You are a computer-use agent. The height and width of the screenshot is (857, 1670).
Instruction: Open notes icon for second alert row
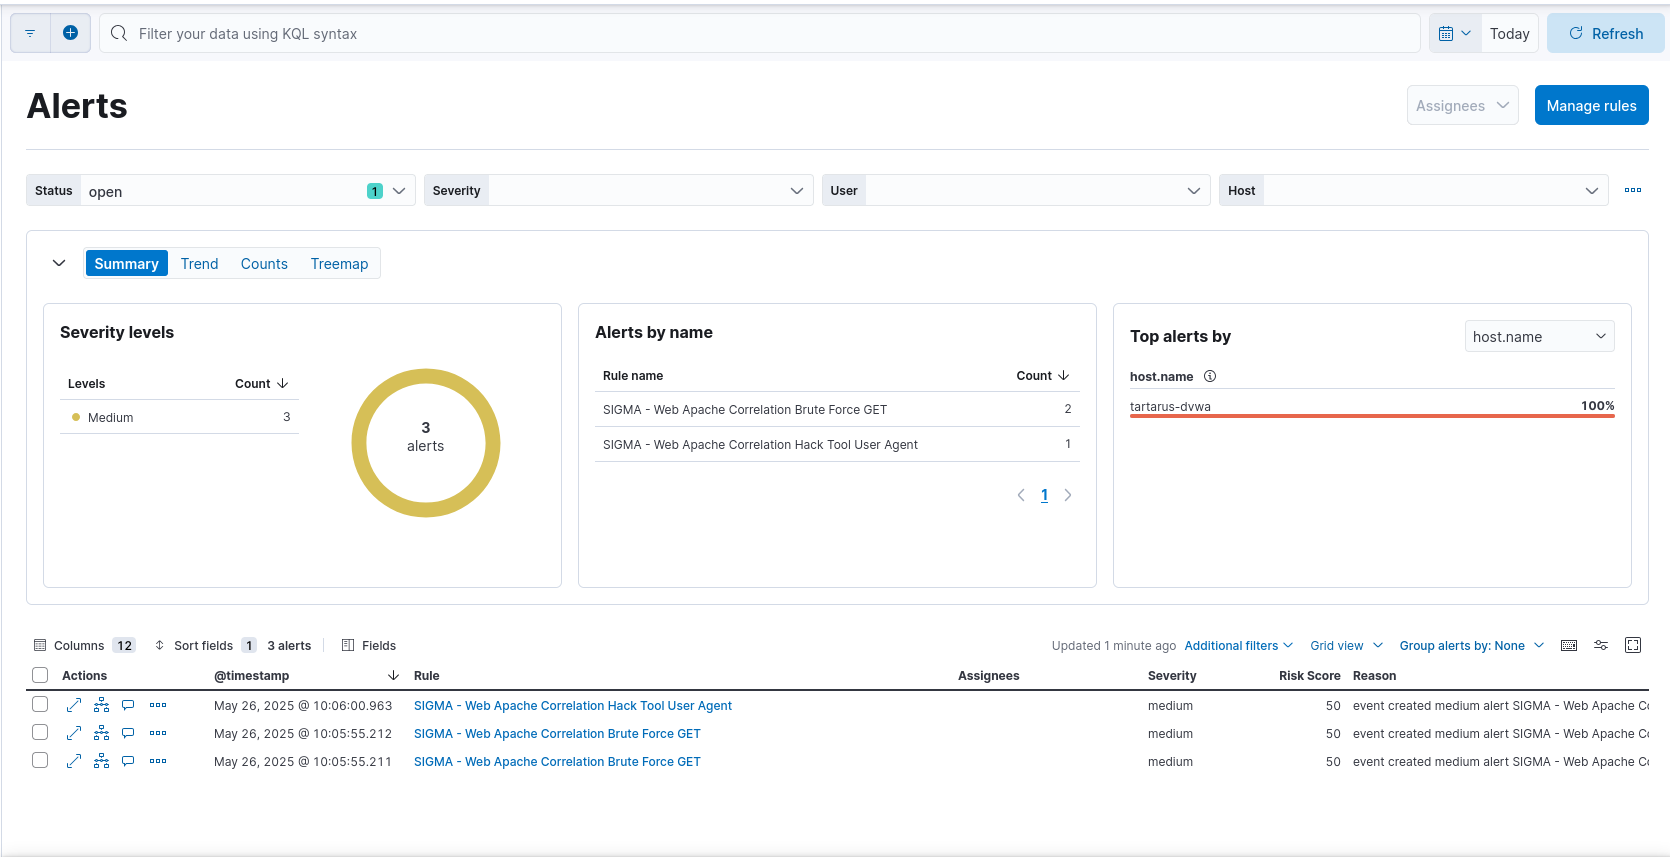coord(128,733)
